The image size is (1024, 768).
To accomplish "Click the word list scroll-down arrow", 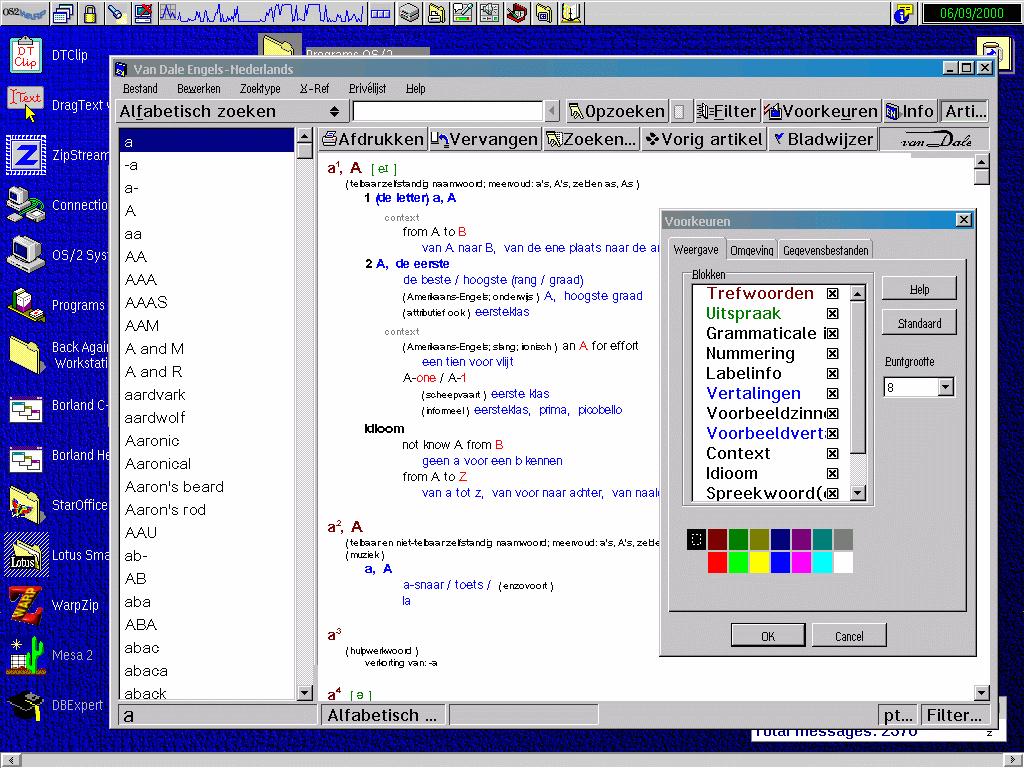I will point(304,692).
